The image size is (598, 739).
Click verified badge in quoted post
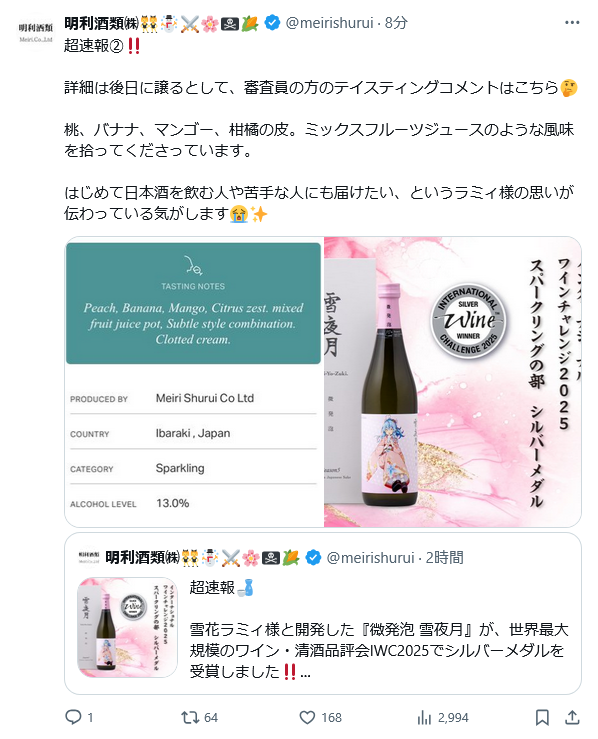tap(313, 558)
